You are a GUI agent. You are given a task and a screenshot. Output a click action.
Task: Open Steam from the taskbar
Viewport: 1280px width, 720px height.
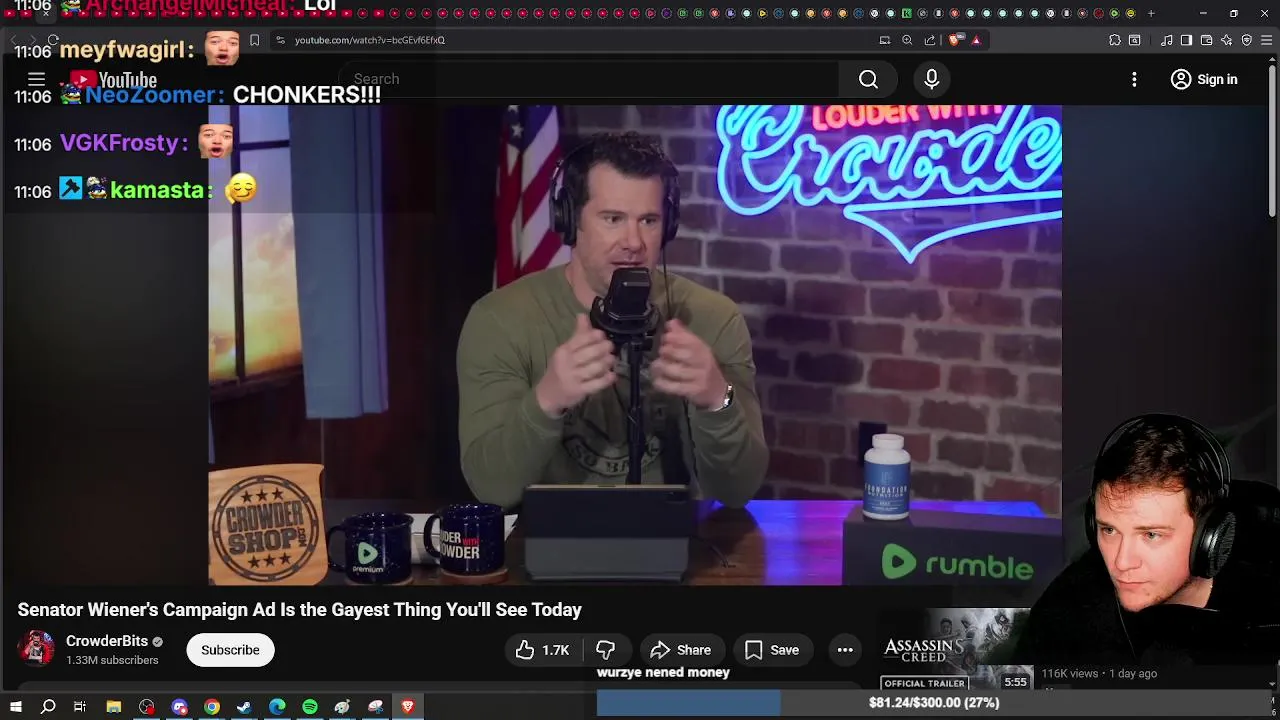pyautogui.click(x=244, y=707)
